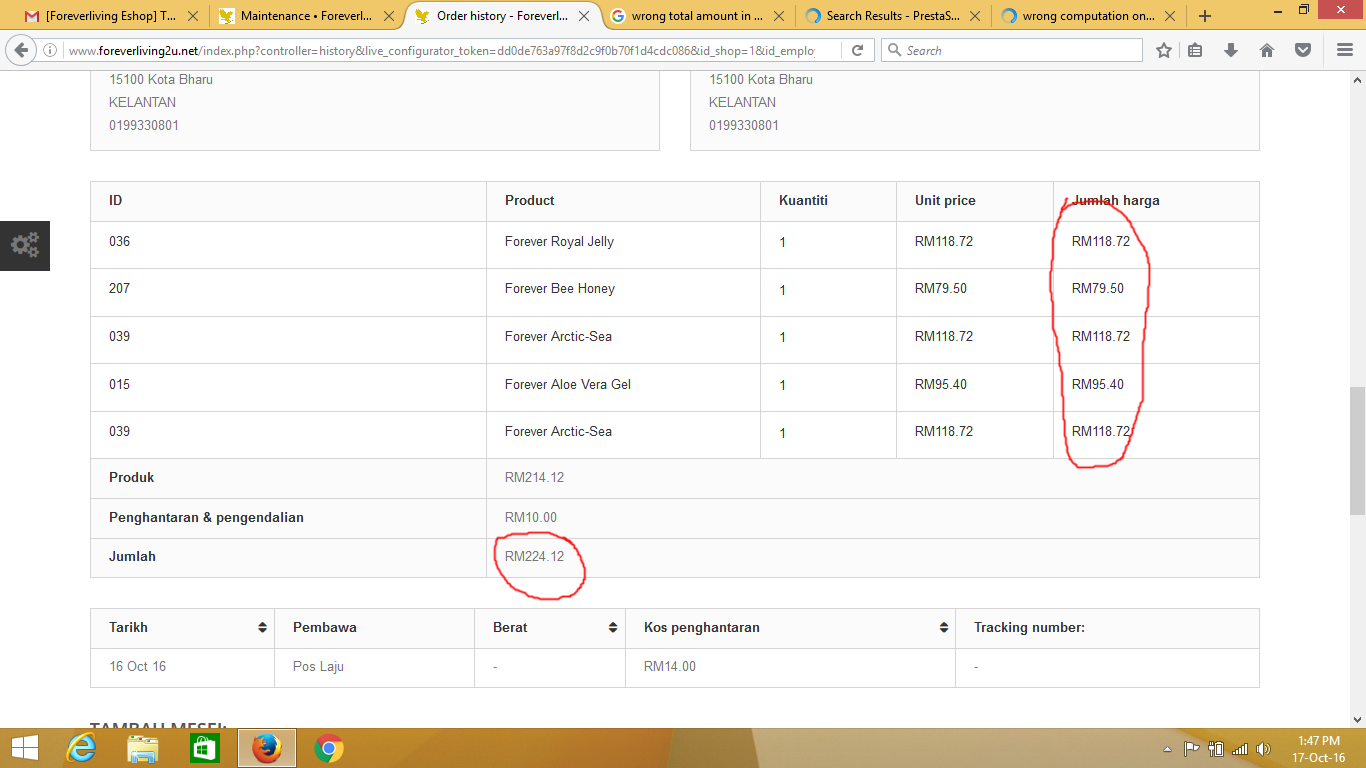Click the Penghantaran & pengendalian label
The height and width of the screenshot is (768, 1366).
206,518
